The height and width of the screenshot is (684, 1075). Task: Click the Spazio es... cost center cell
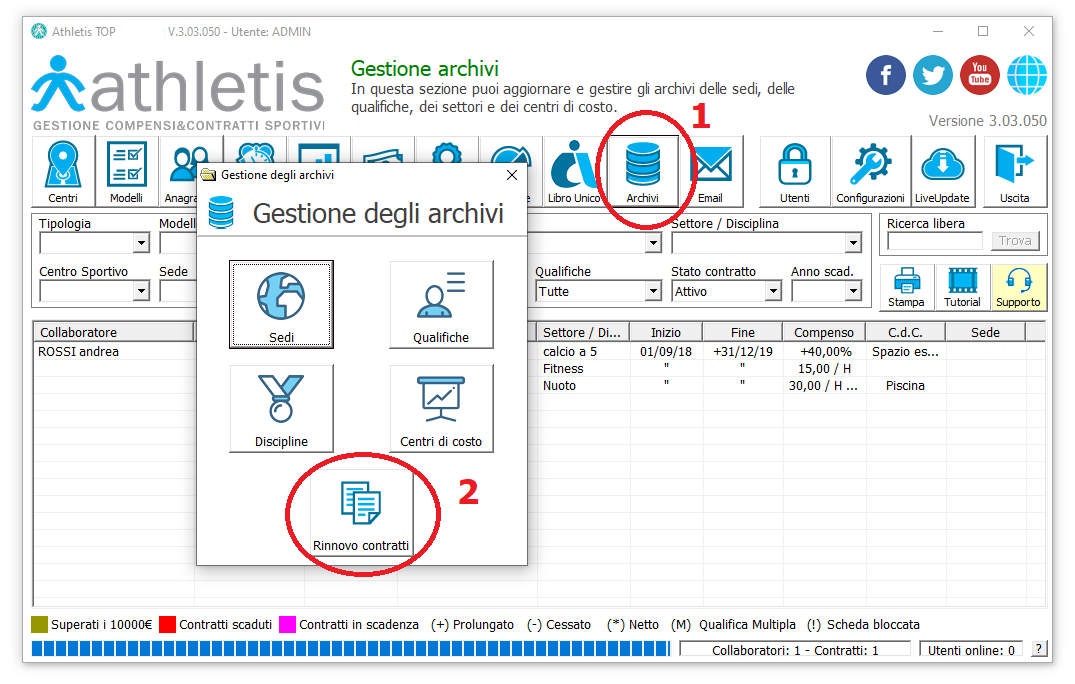click(x=905, y=352)
